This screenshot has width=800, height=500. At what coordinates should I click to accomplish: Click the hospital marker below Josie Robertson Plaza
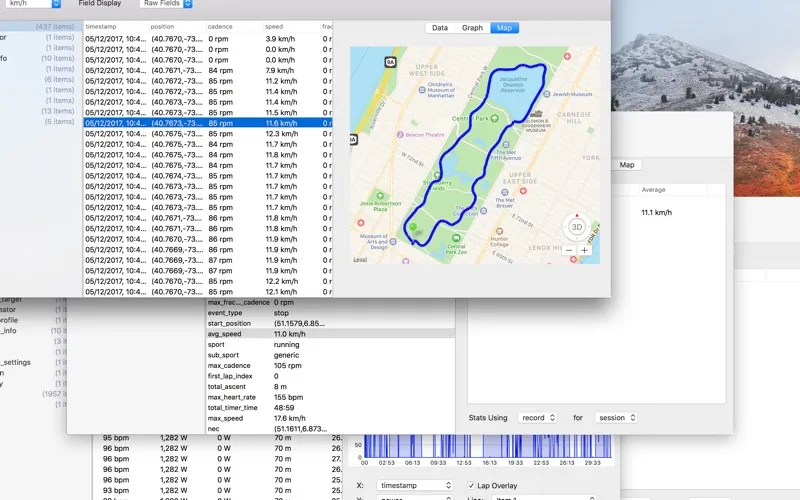click(361, 223)
